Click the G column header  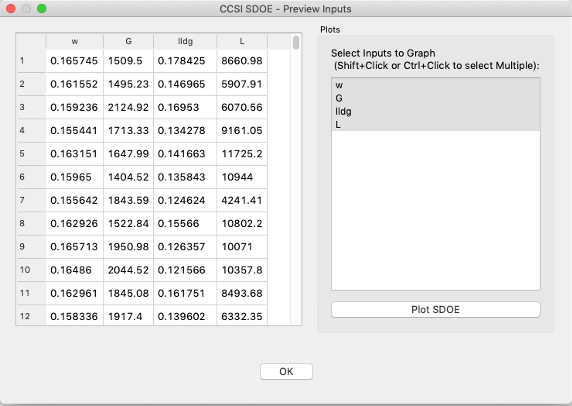click(128, 41)
